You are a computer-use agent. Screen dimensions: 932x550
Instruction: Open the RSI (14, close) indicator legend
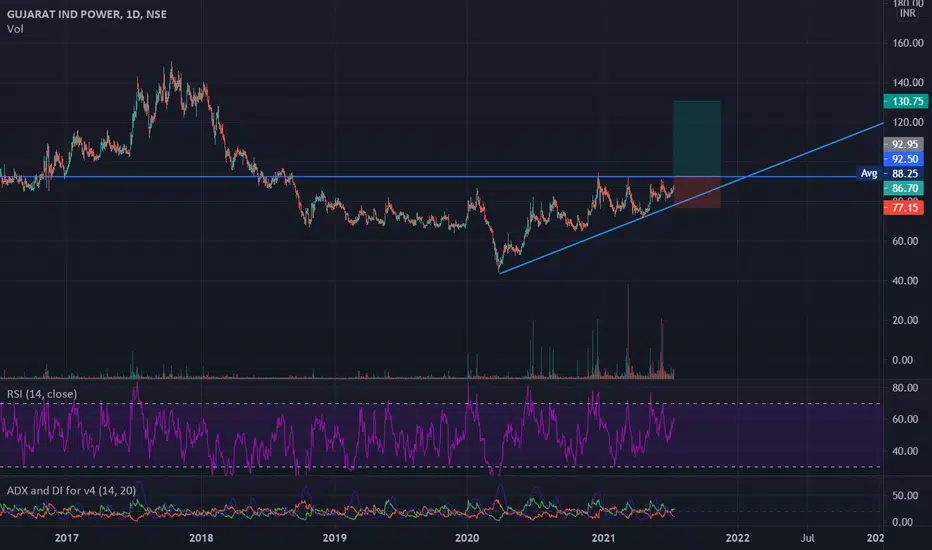(x=42, y=394)
